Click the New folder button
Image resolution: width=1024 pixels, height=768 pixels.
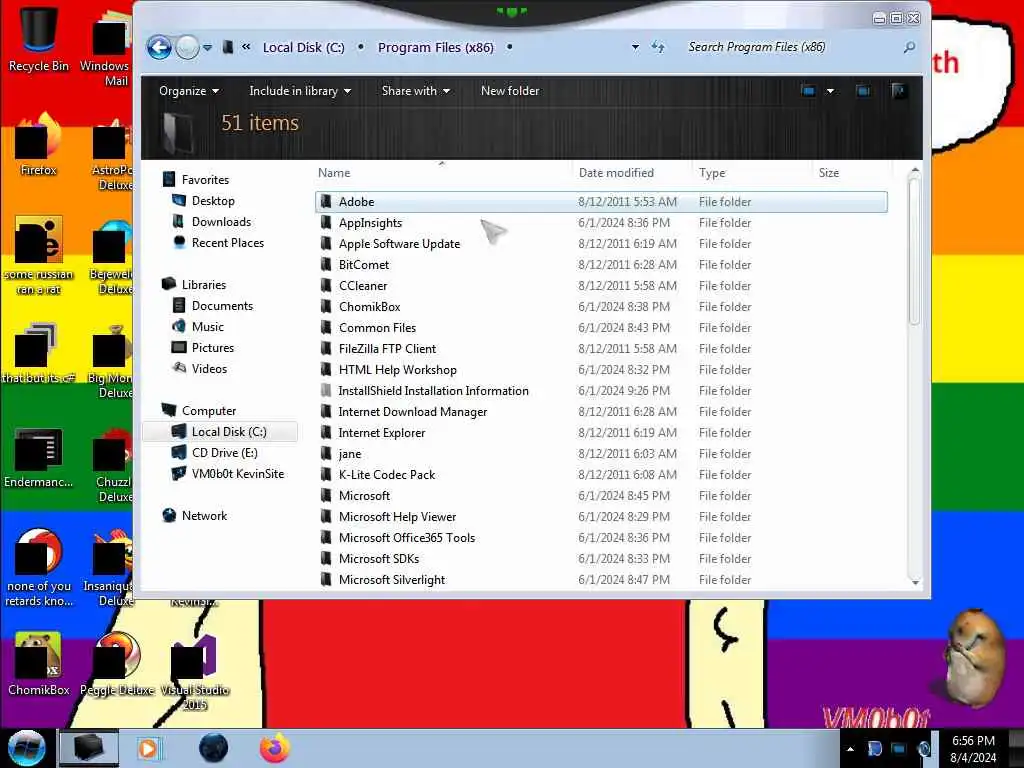pyautogui.click(x=510, y=91)
